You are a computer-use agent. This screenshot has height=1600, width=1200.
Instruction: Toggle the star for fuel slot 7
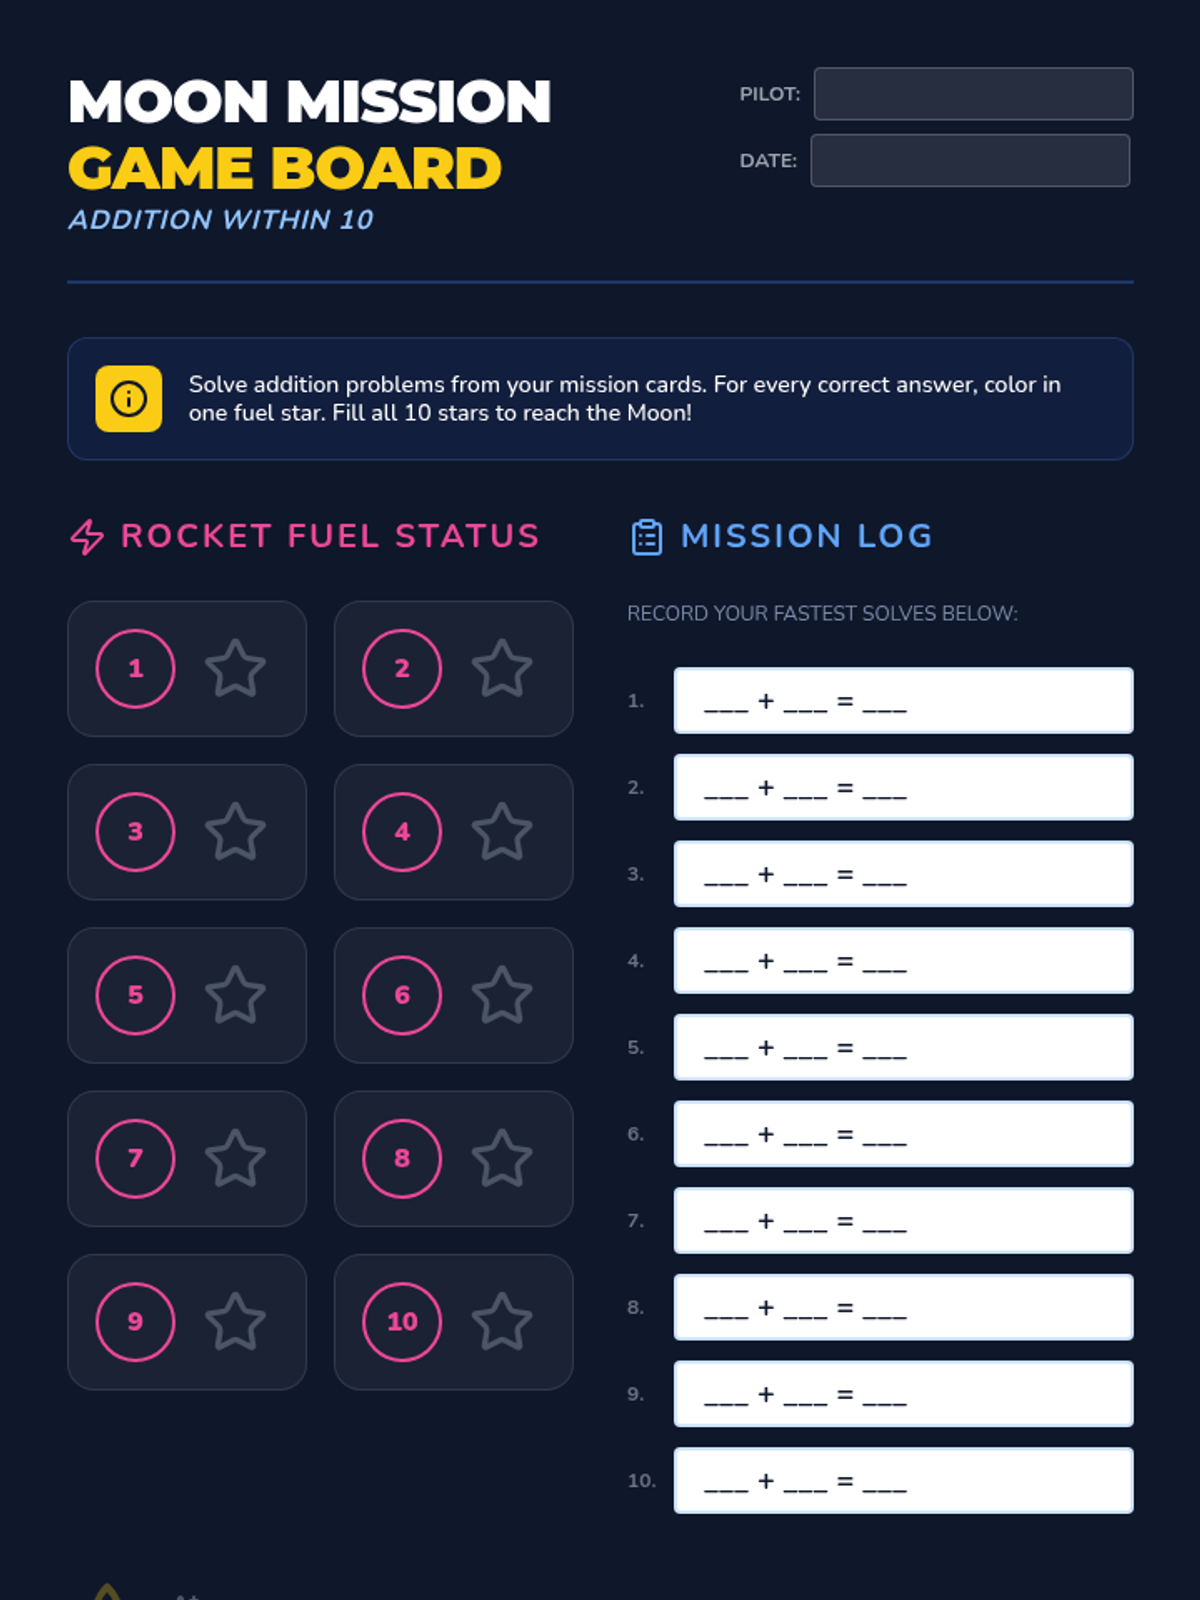(x=235, y=1158)
